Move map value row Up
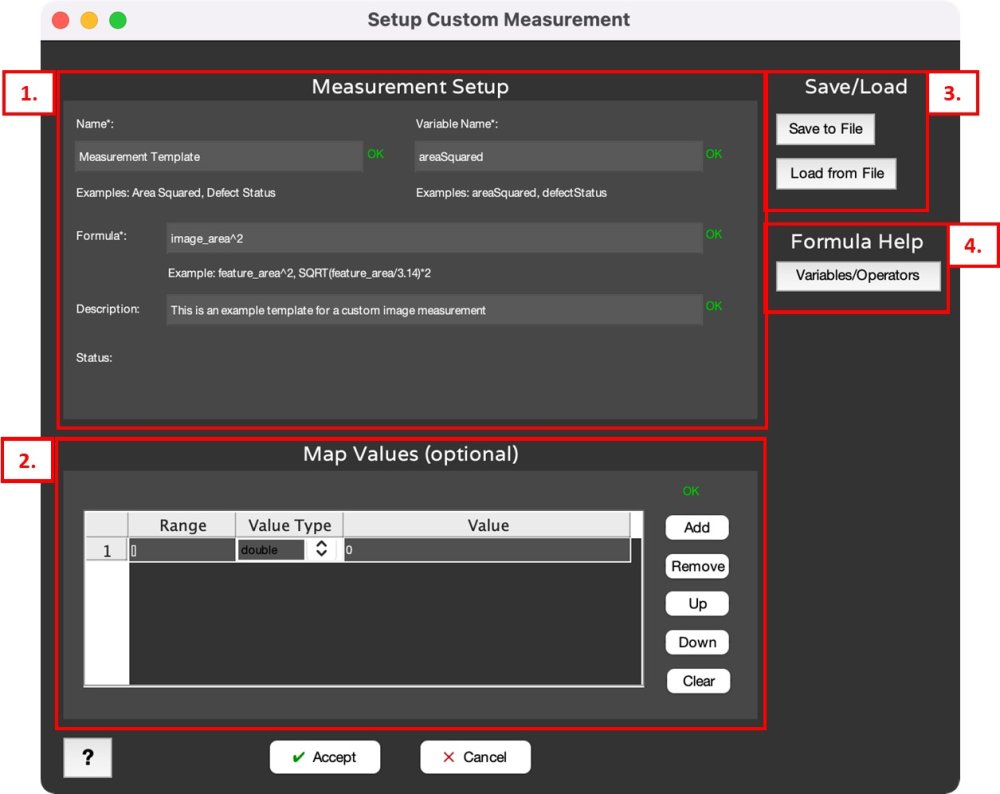Screen dimensions: 1000x794 [x=697, y=604]
